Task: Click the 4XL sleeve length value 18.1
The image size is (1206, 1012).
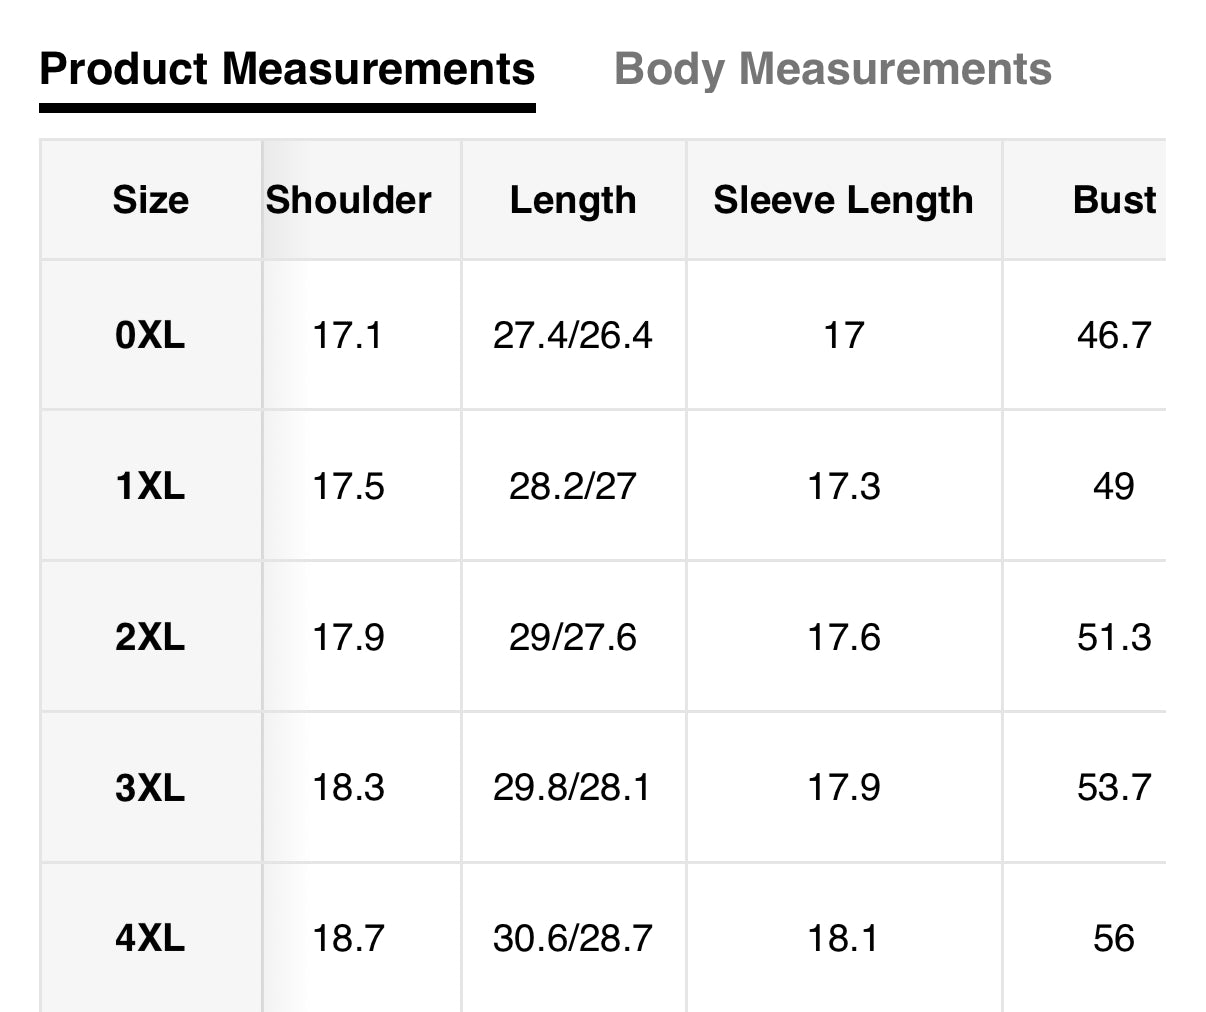Action: pyautogui.click(x=843, y=938)
